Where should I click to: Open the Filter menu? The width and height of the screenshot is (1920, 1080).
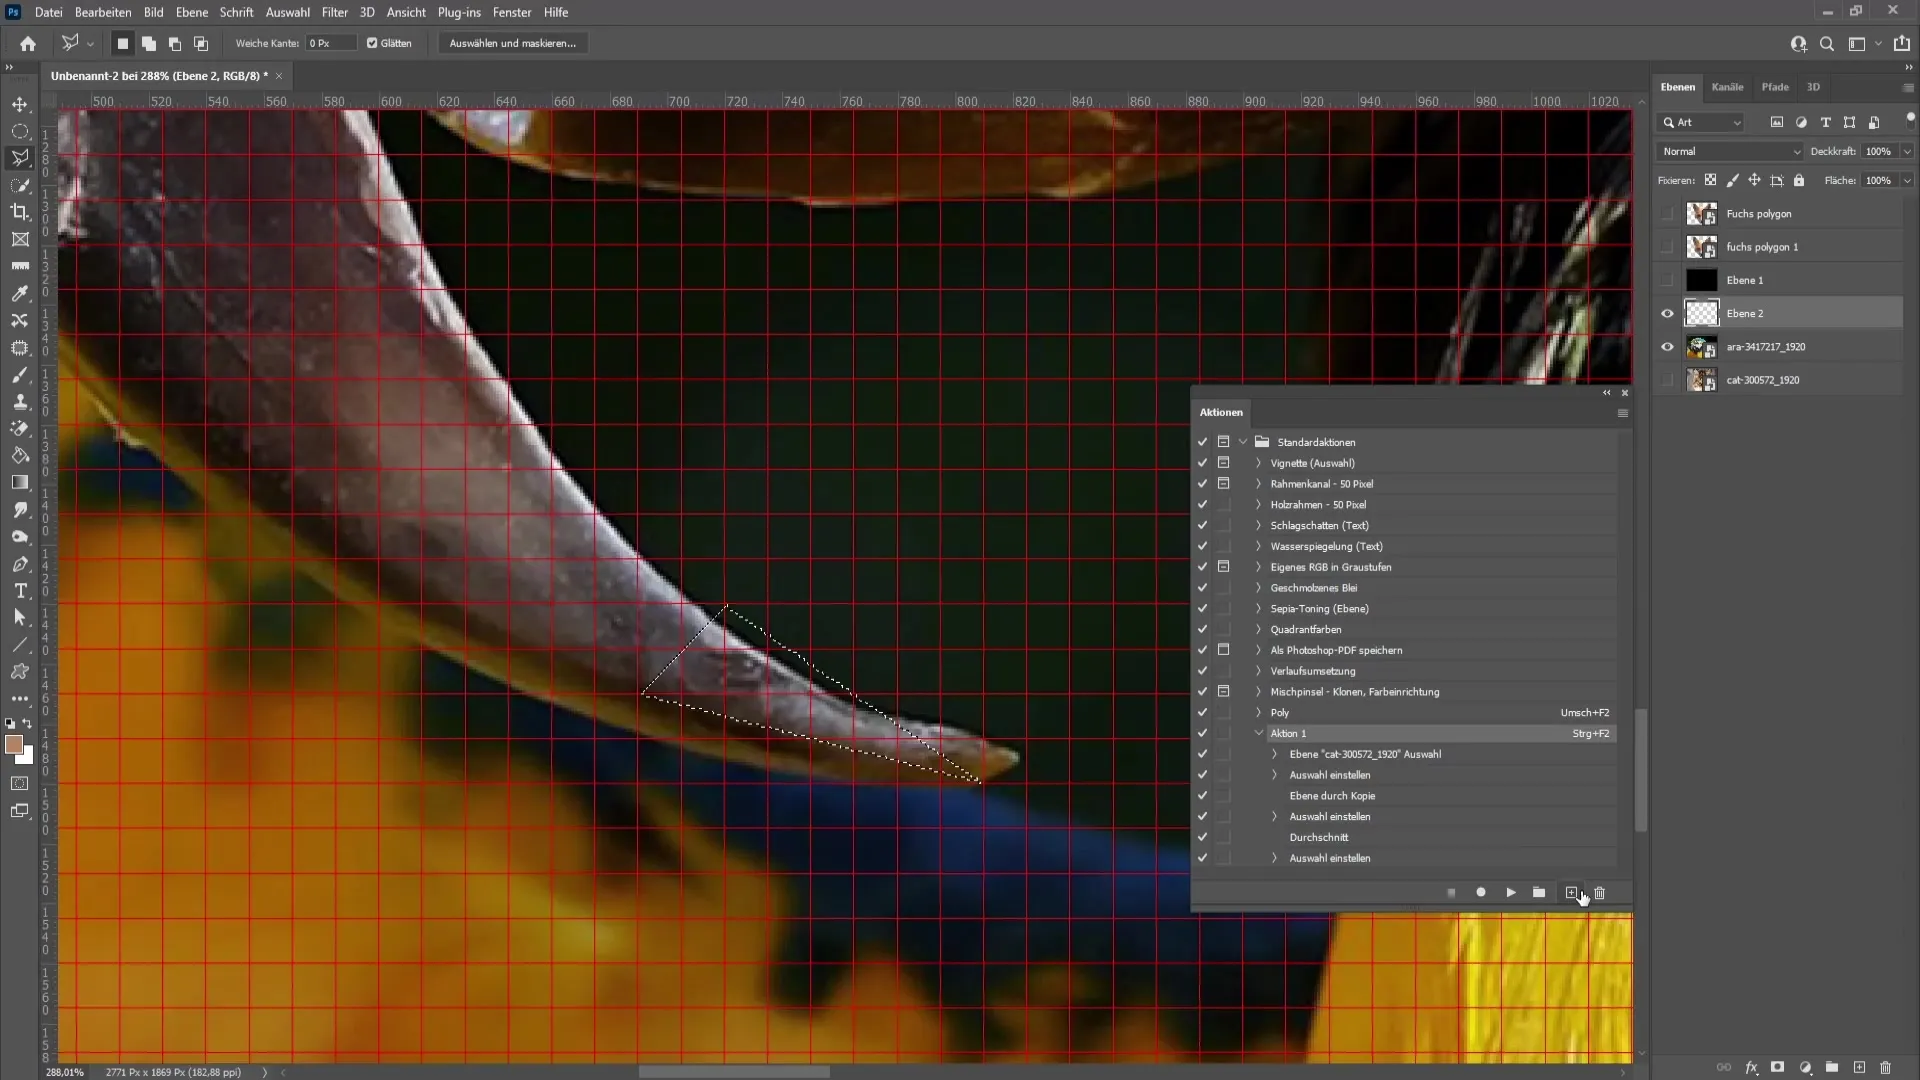point(334,12)
